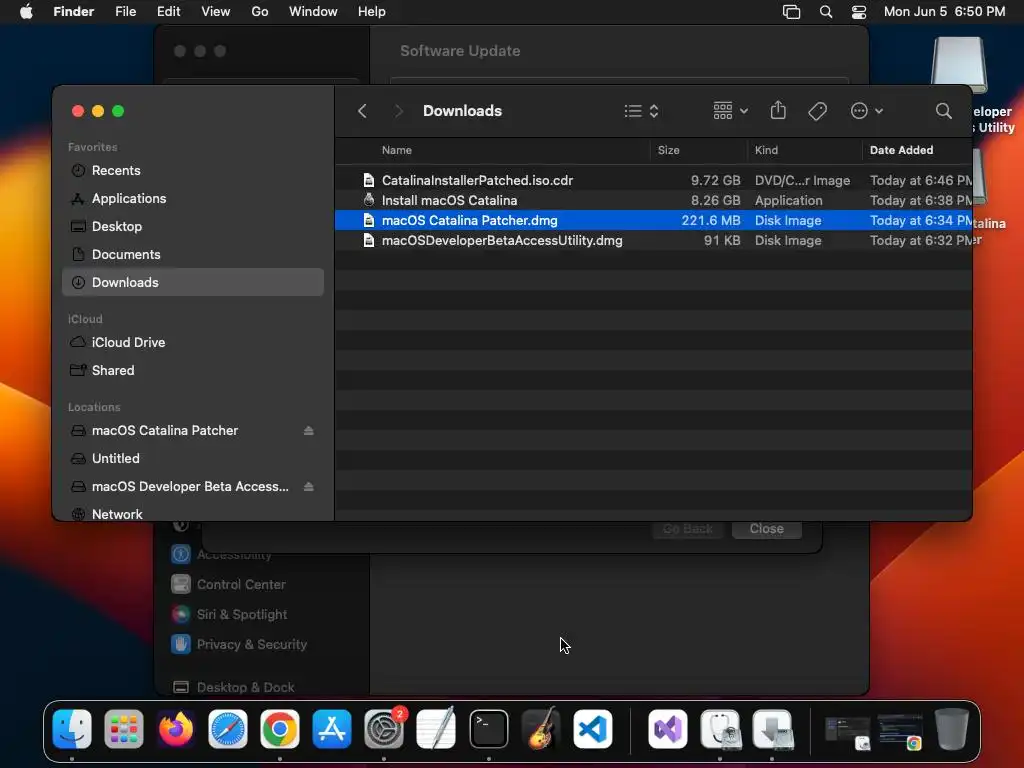Viewport: 1024px width, 768px height.
Task: Open the Go menu
Action: coord(260,12)
